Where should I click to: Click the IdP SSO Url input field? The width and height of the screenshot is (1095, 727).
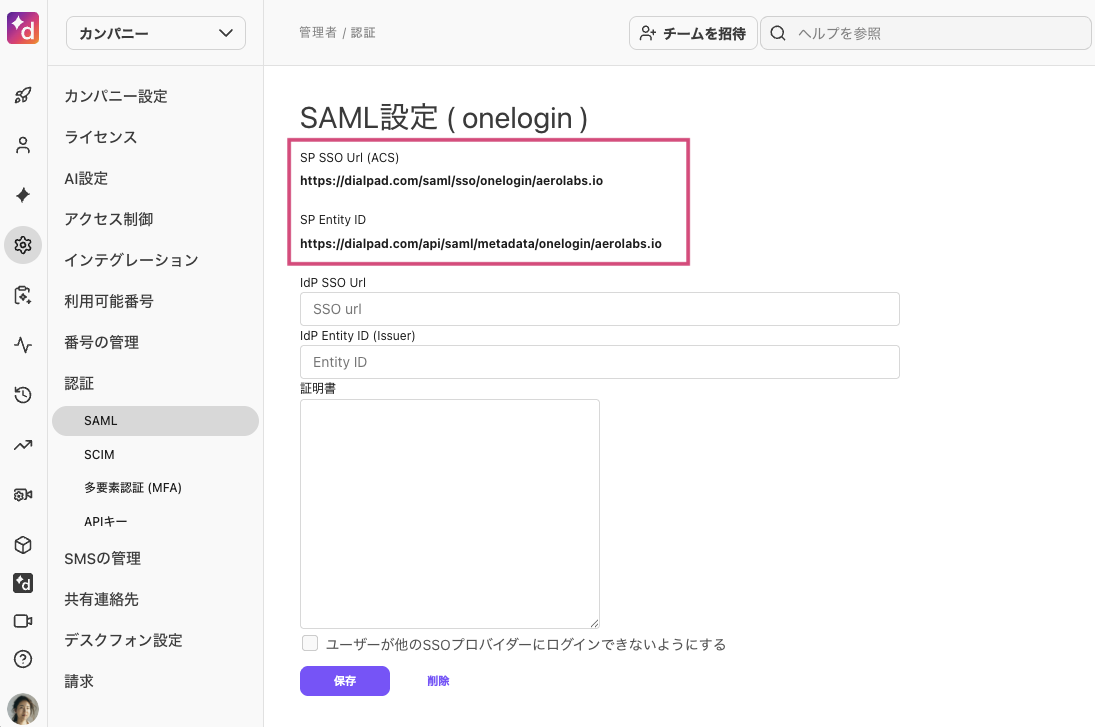tap(600, 309)
